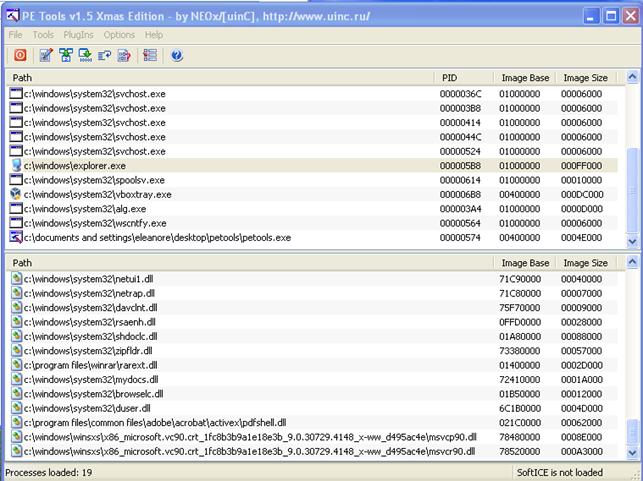The height and width of the screenshot is (481, 643).
Task: Sort modules by Image Base column header
Action: (524, 263)
